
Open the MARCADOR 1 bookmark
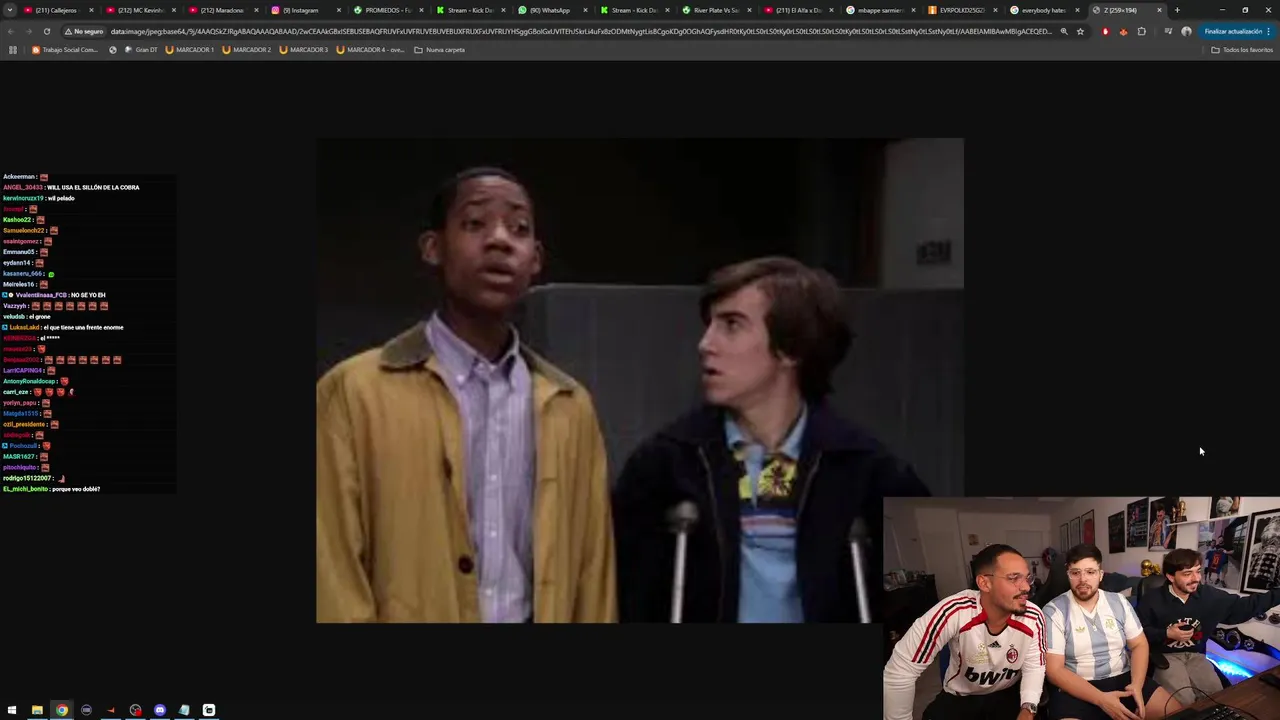[189, 50]
